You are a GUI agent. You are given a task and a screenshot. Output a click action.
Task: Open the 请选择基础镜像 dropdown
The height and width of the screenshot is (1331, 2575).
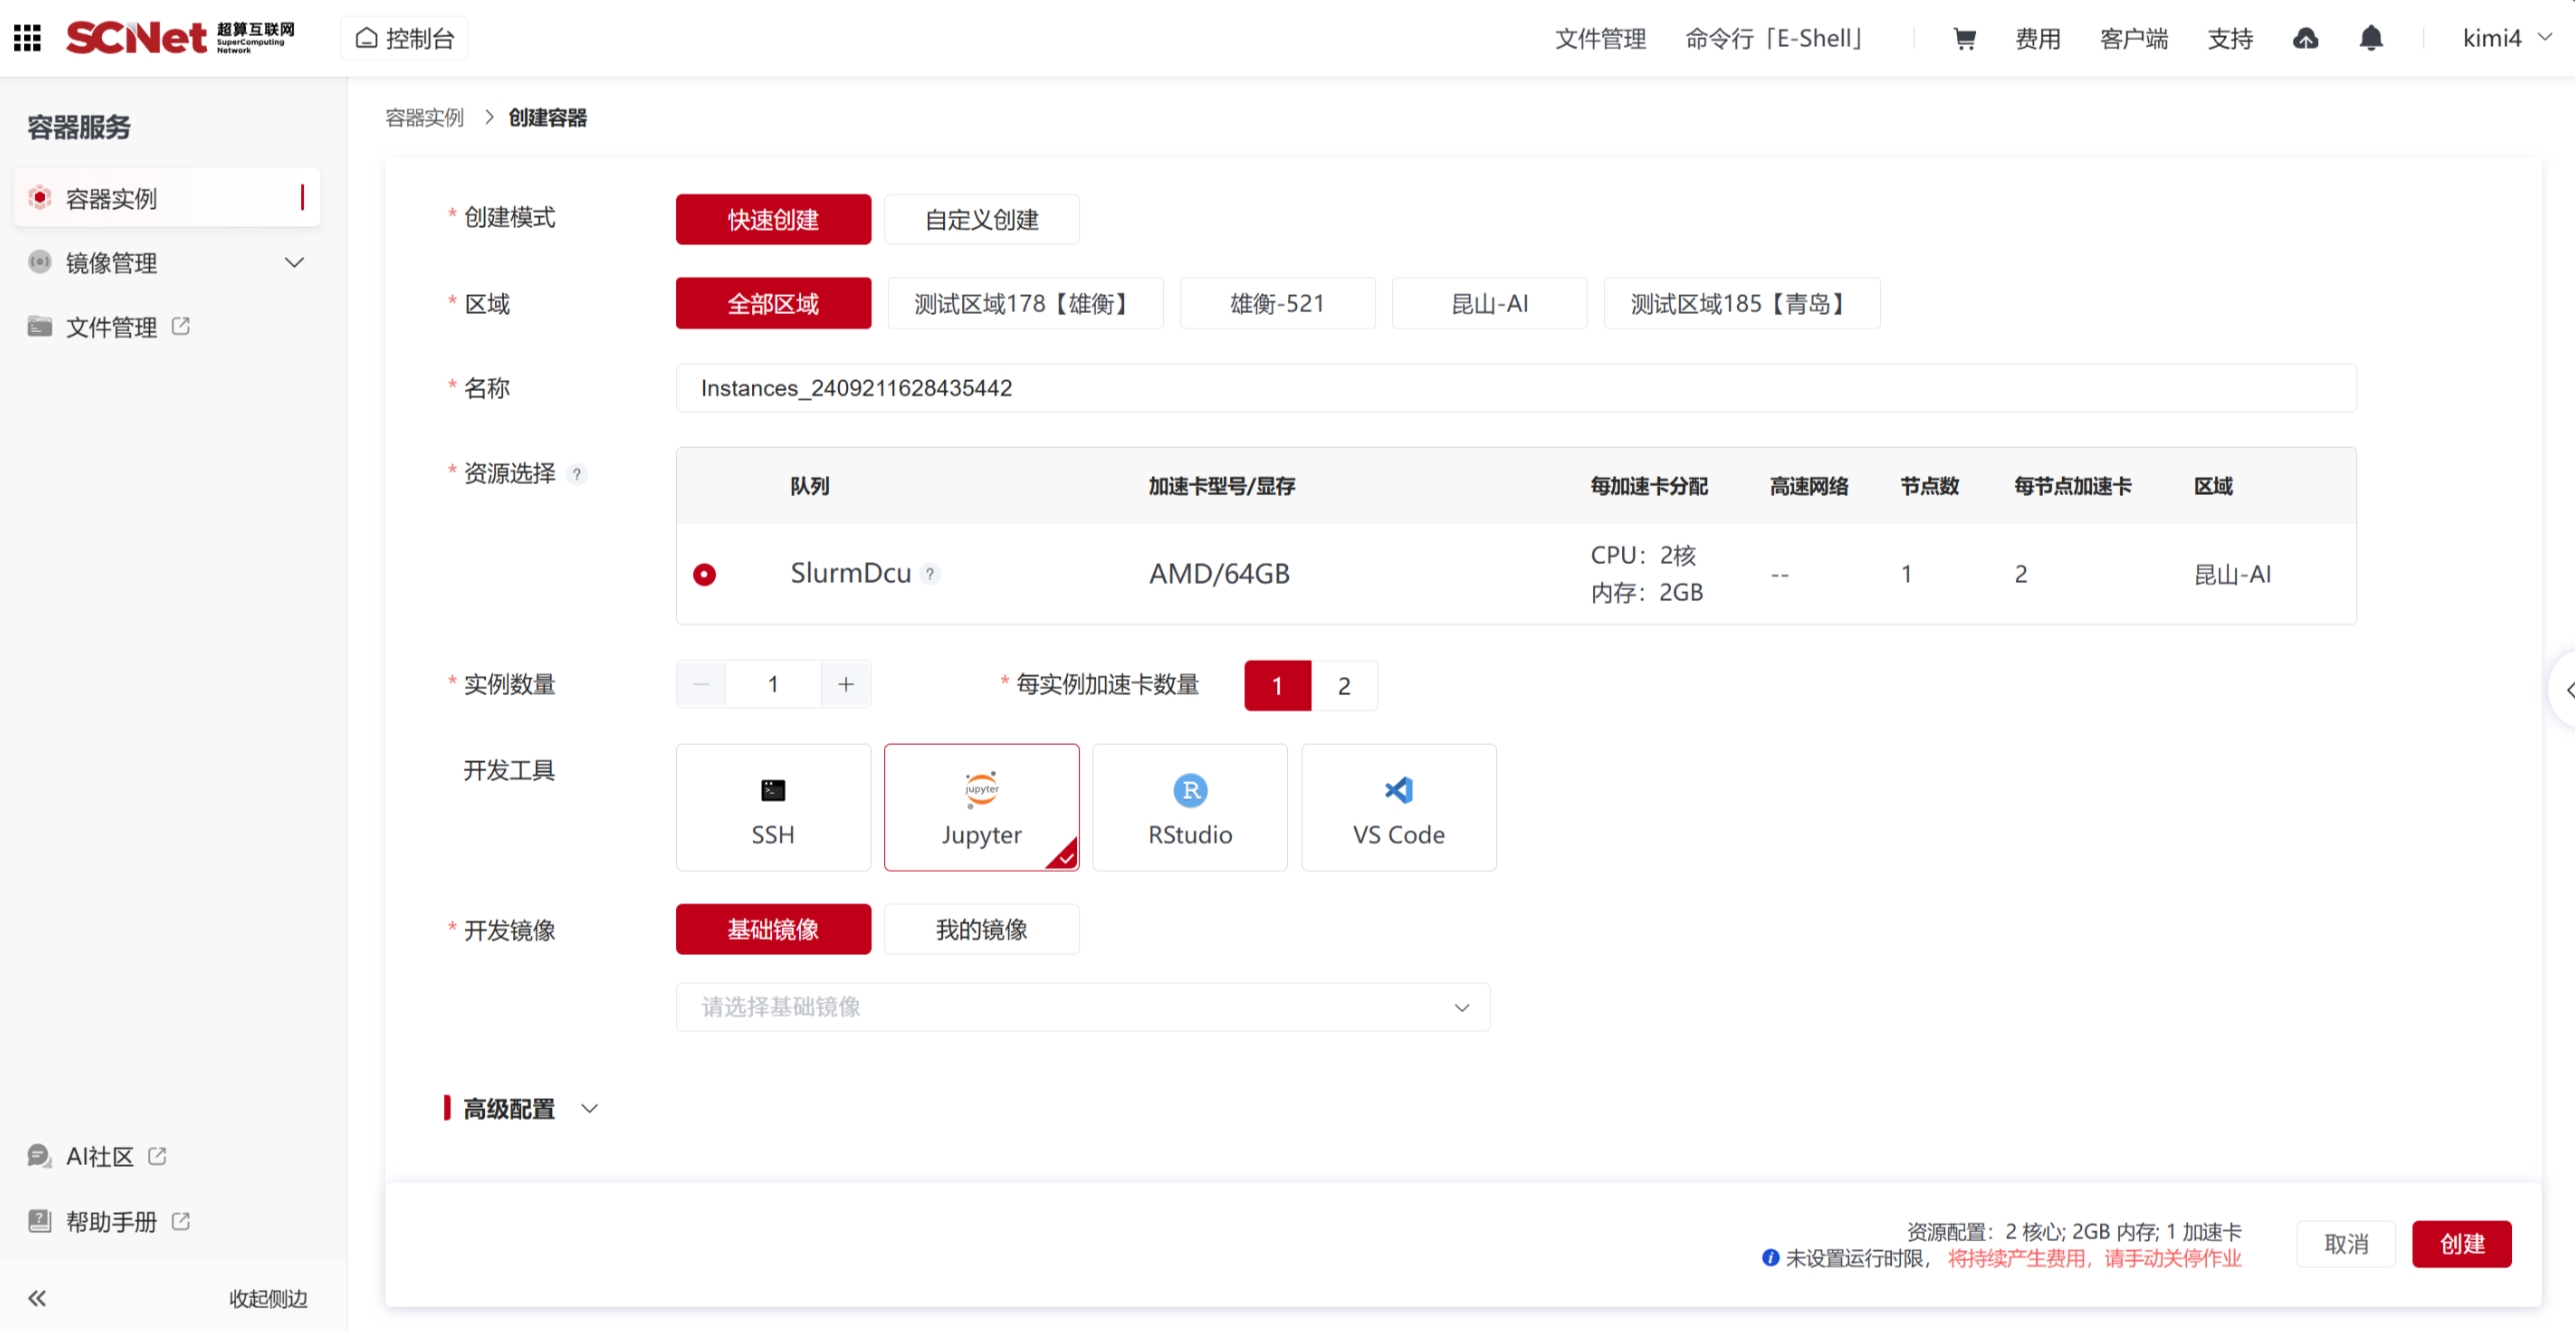1082,1007
